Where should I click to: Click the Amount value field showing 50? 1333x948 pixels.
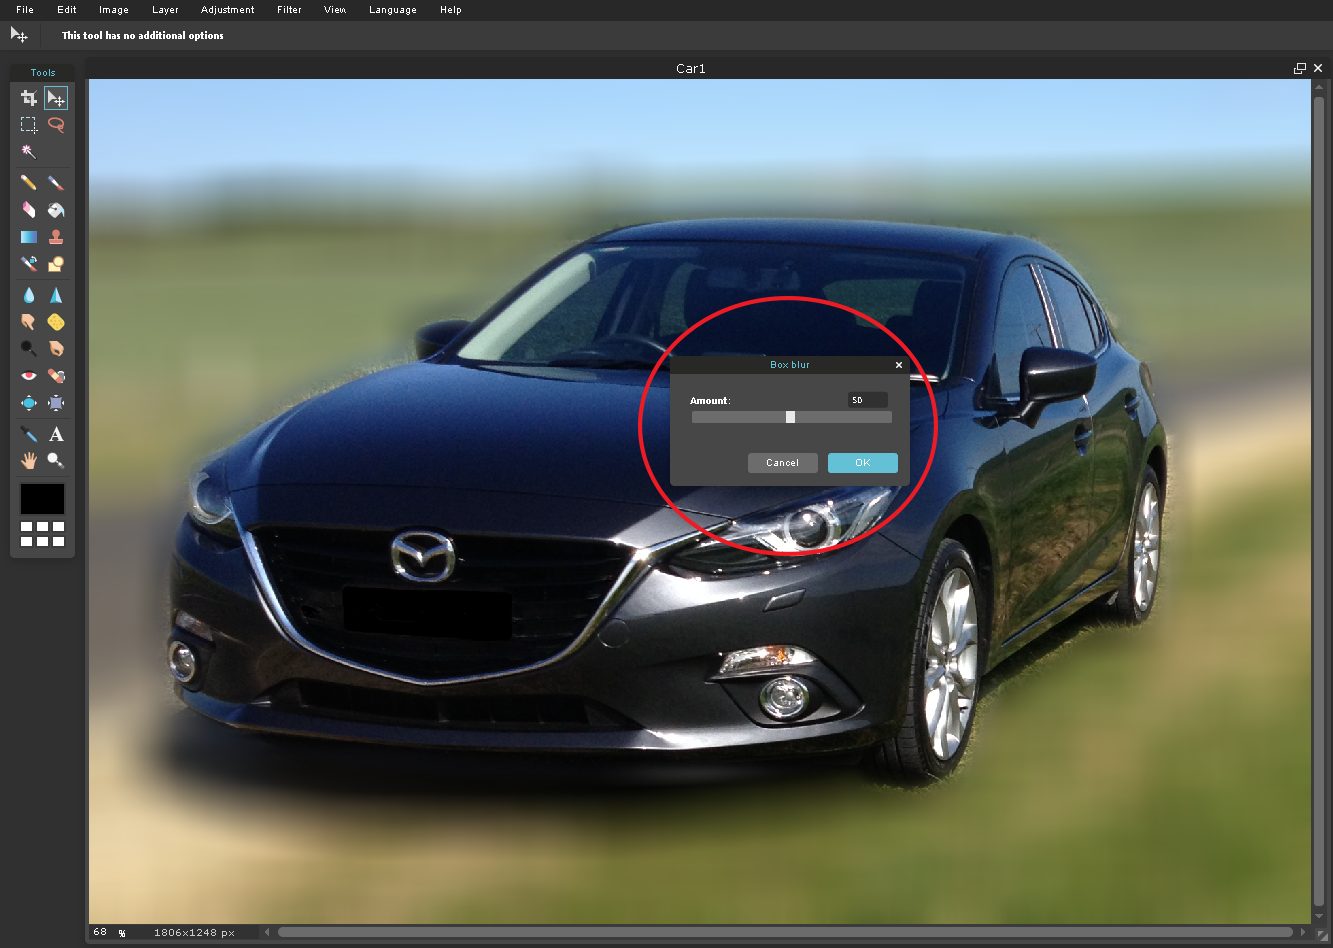tap(868, 400)
